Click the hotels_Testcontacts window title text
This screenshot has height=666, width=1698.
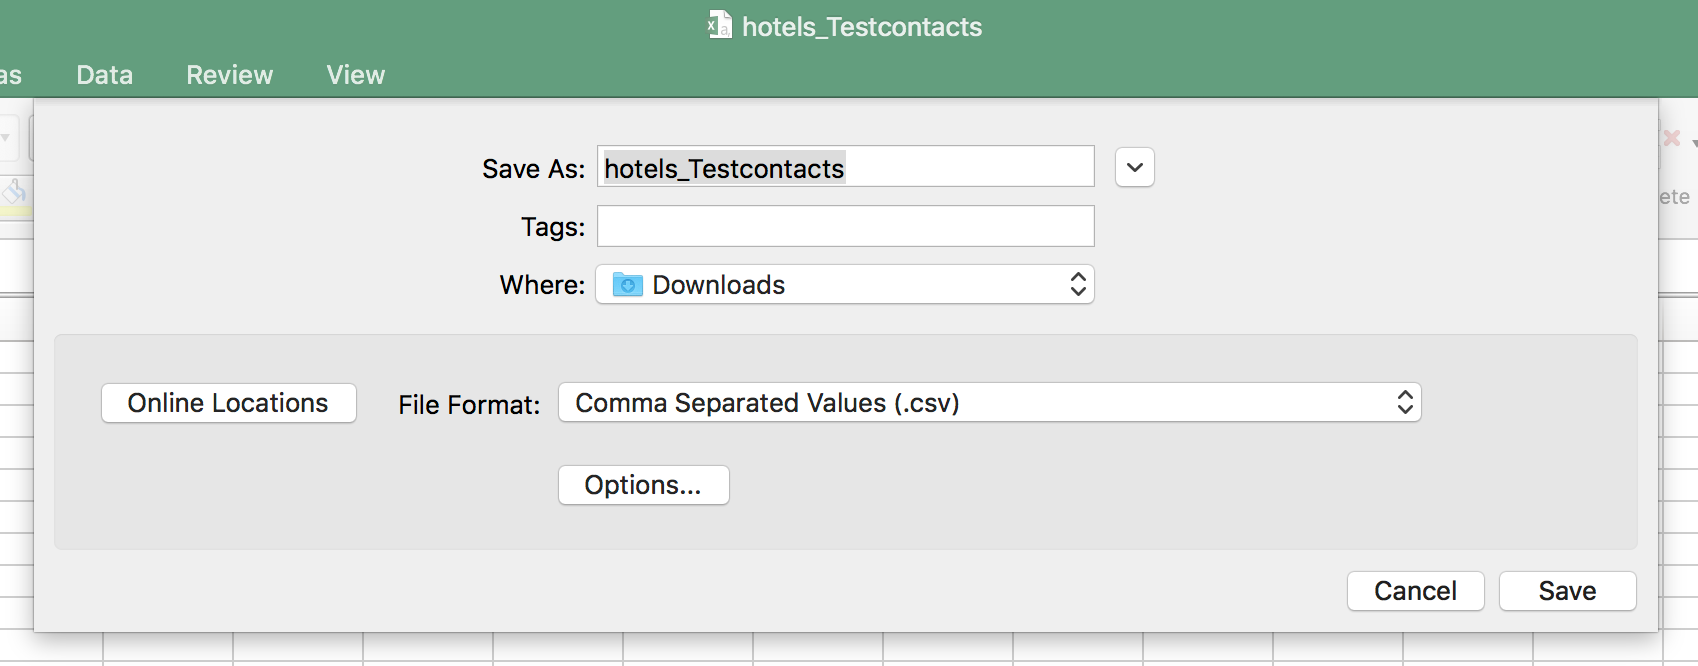point(862,27)
